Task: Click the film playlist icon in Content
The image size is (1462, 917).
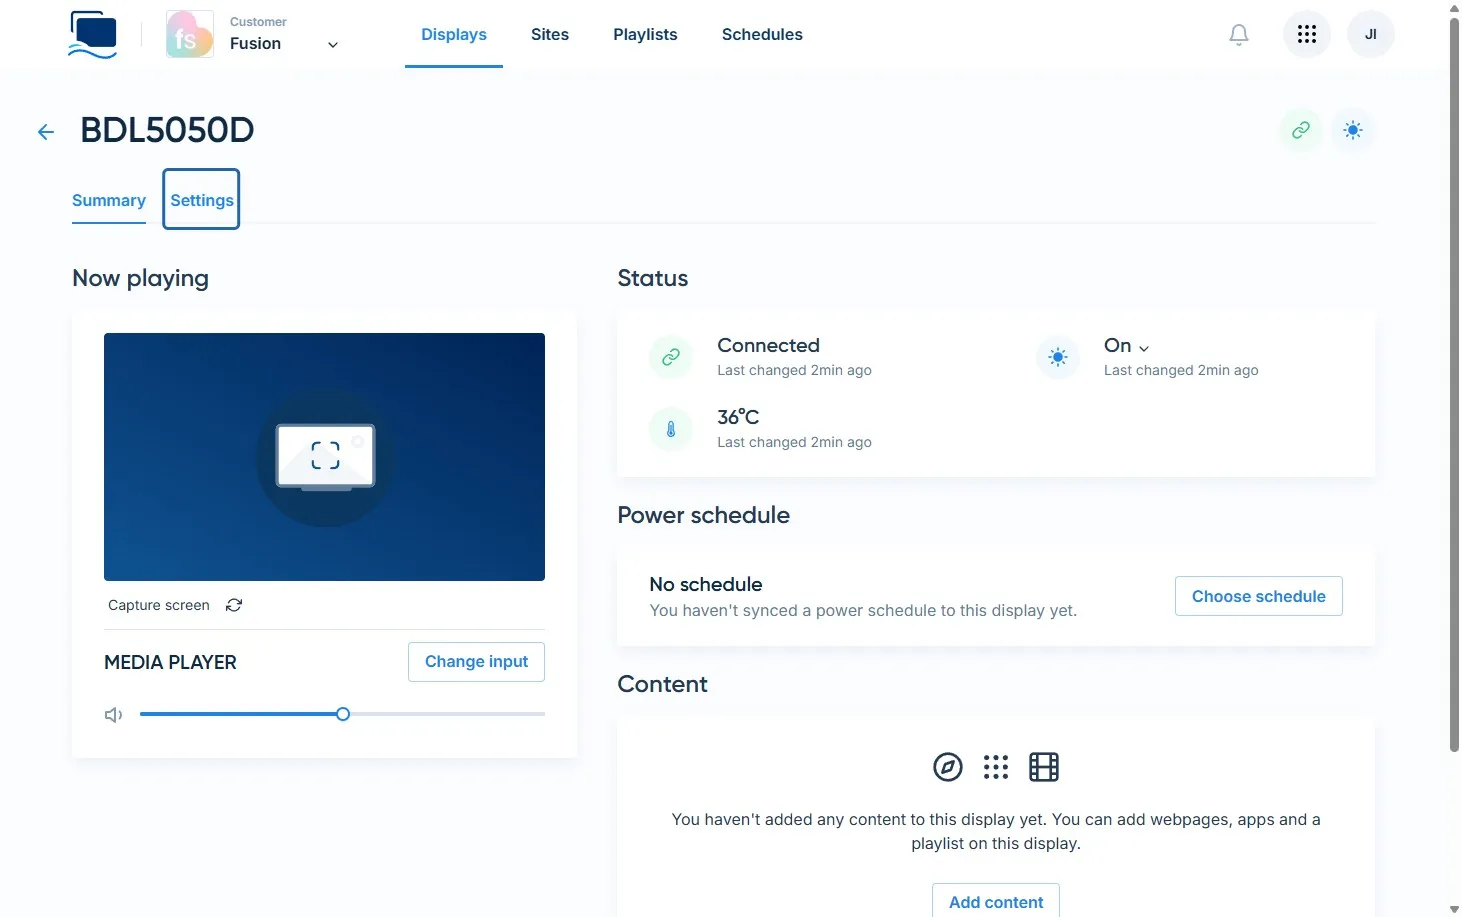Action: [x=1044, y=767]
